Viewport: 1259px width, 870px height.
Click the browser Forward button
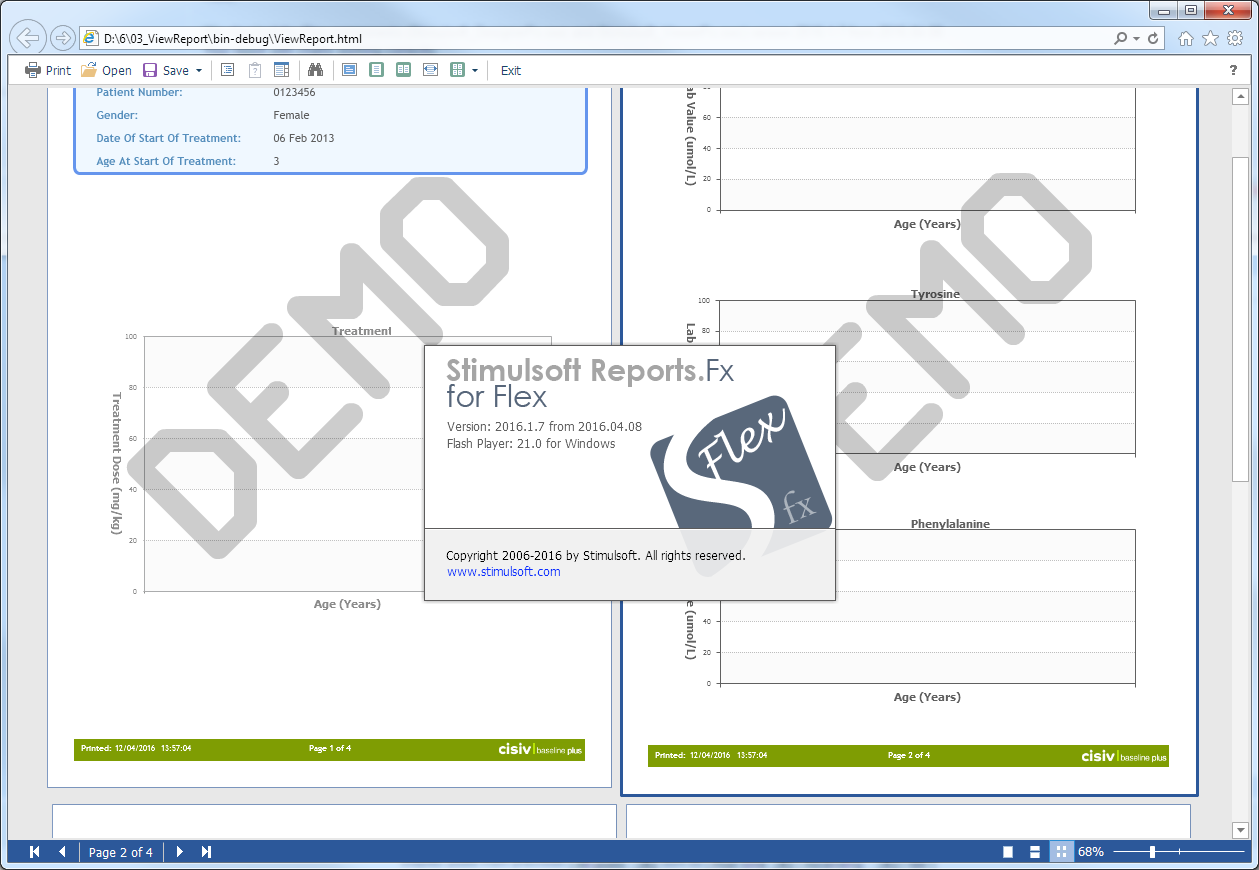click(62, 38)
